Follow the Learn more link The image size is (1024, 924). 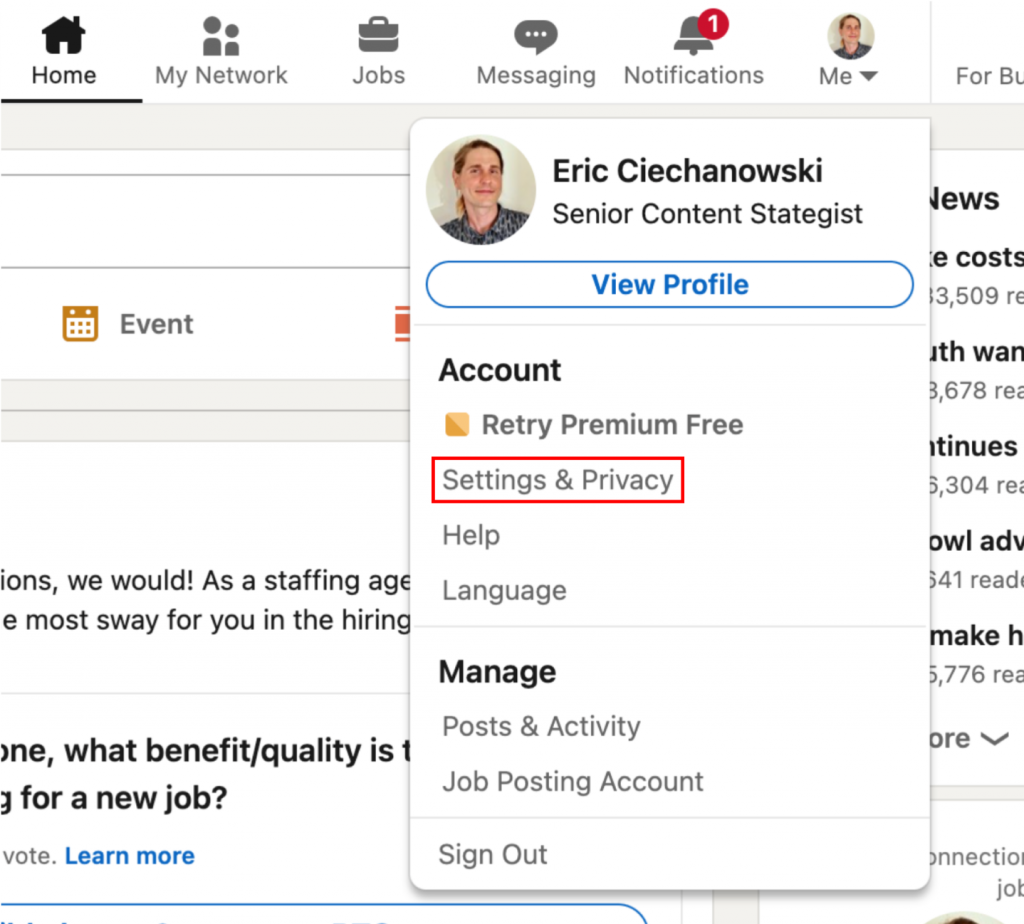pos(129,855)
